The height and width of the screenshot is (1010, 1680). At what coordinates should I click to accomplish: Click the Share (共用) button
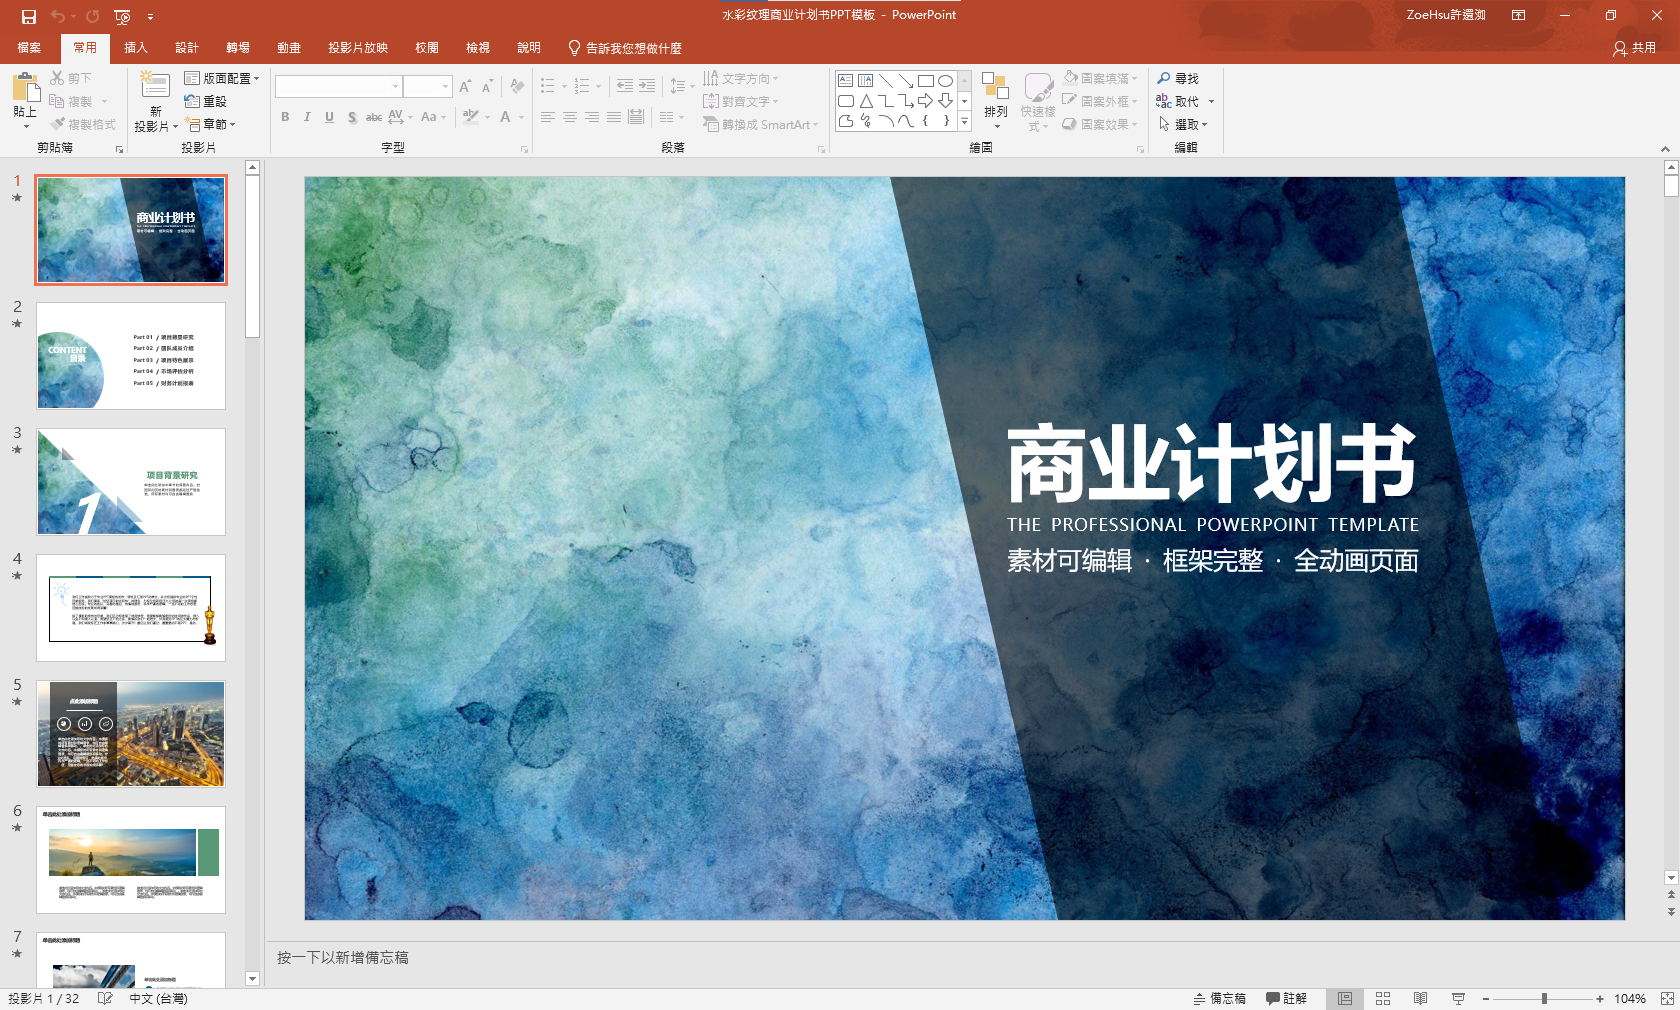coord(1634,48)
